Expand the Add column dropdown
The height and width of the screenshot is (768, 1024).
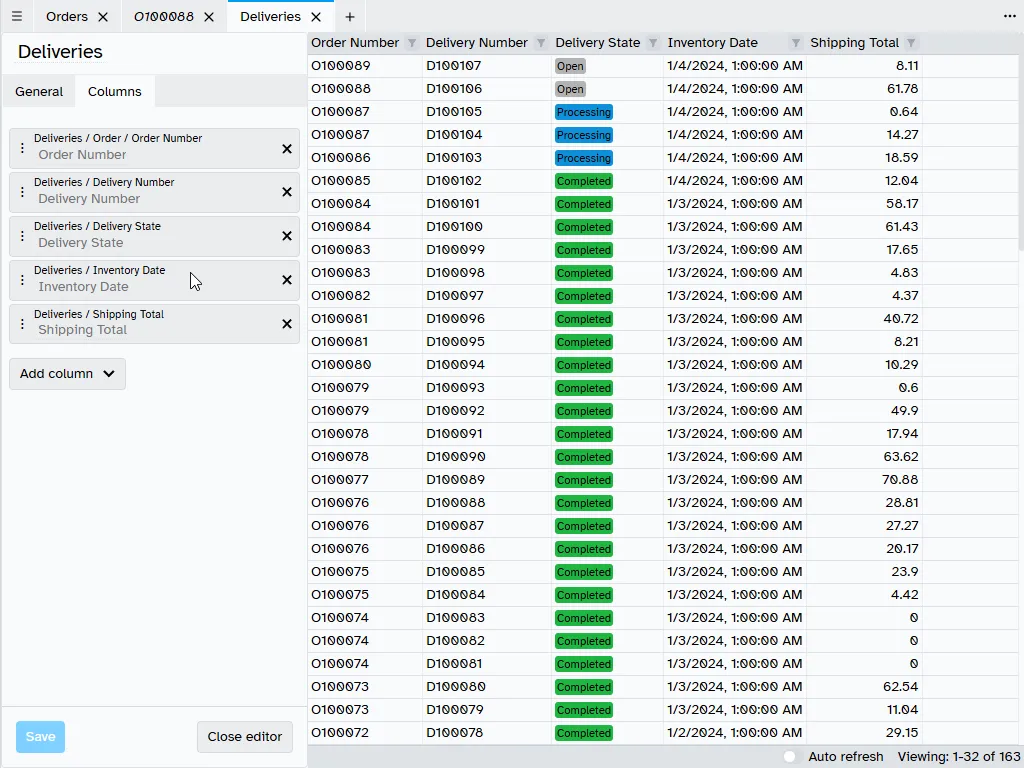click(x=67, y=374)
